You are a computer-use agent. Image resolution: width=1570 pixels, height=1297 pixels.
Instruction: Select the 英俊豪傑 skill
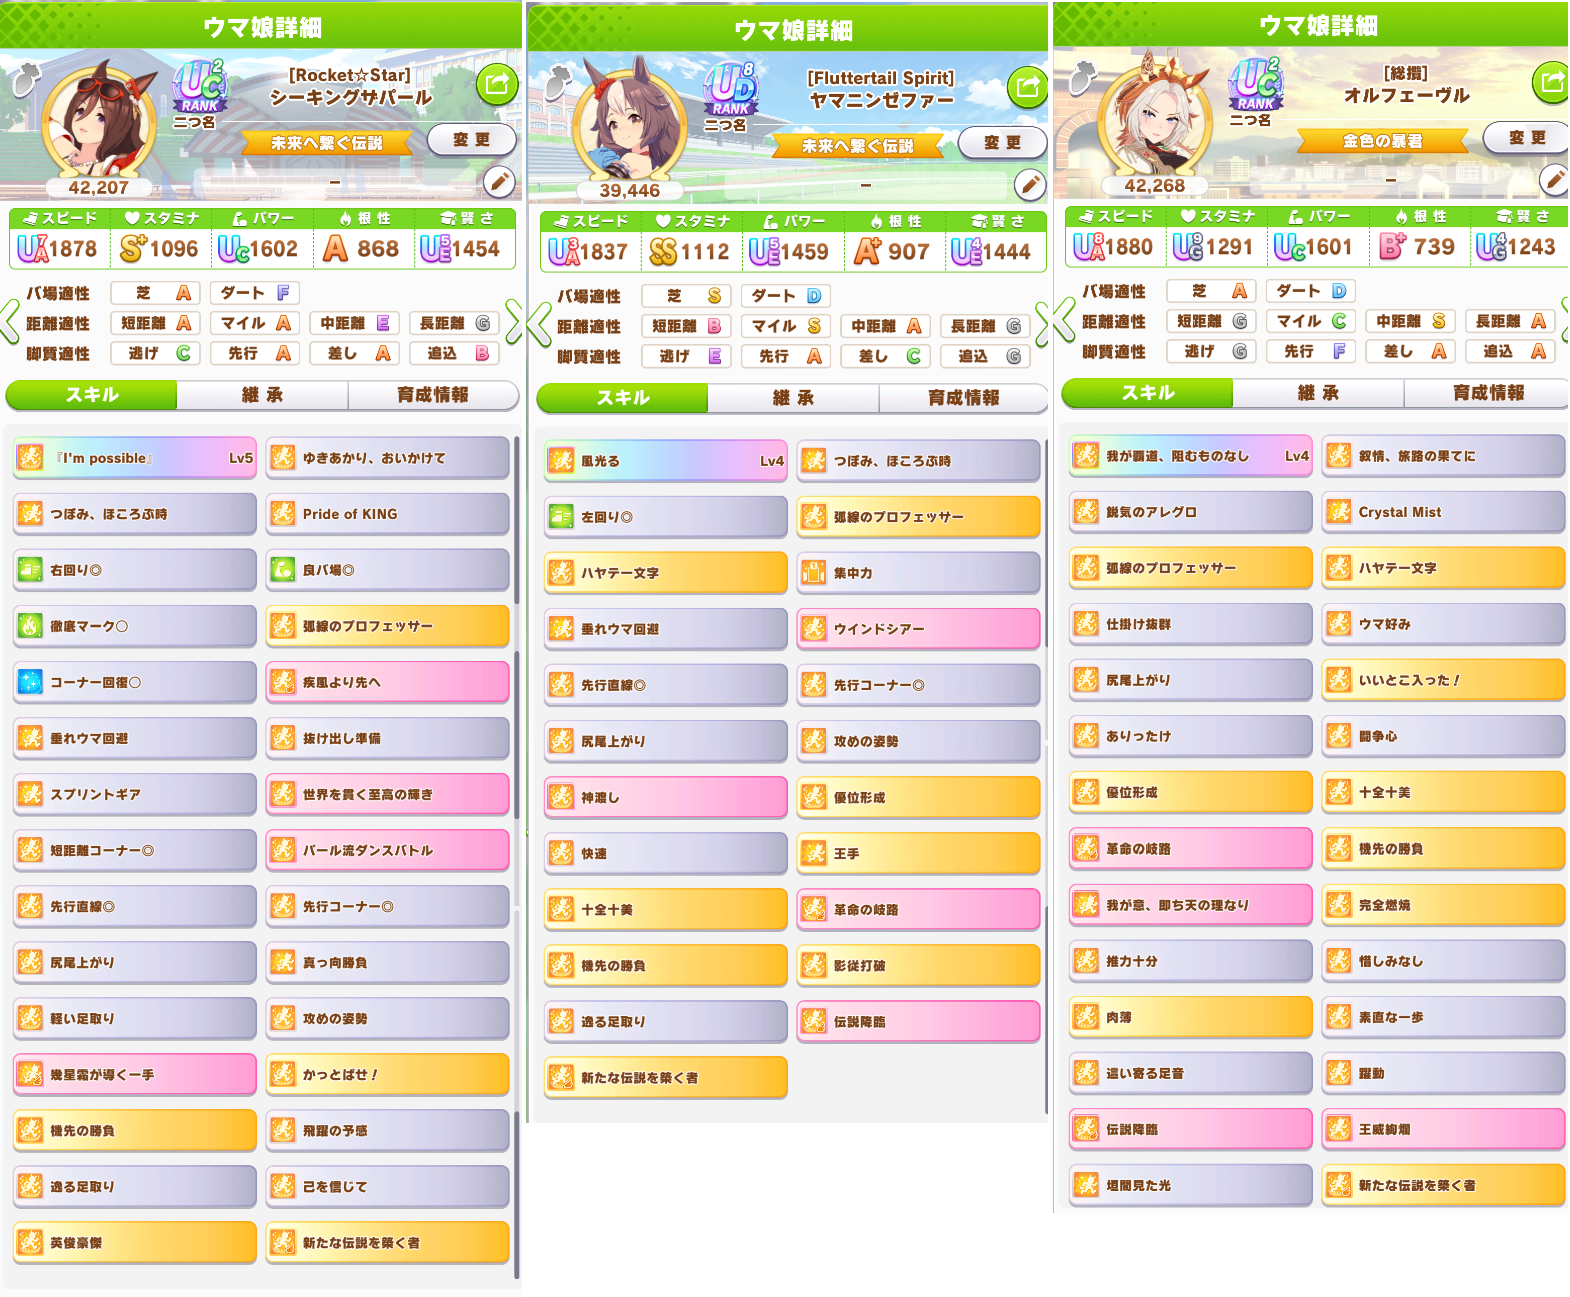click(135, 1243)
